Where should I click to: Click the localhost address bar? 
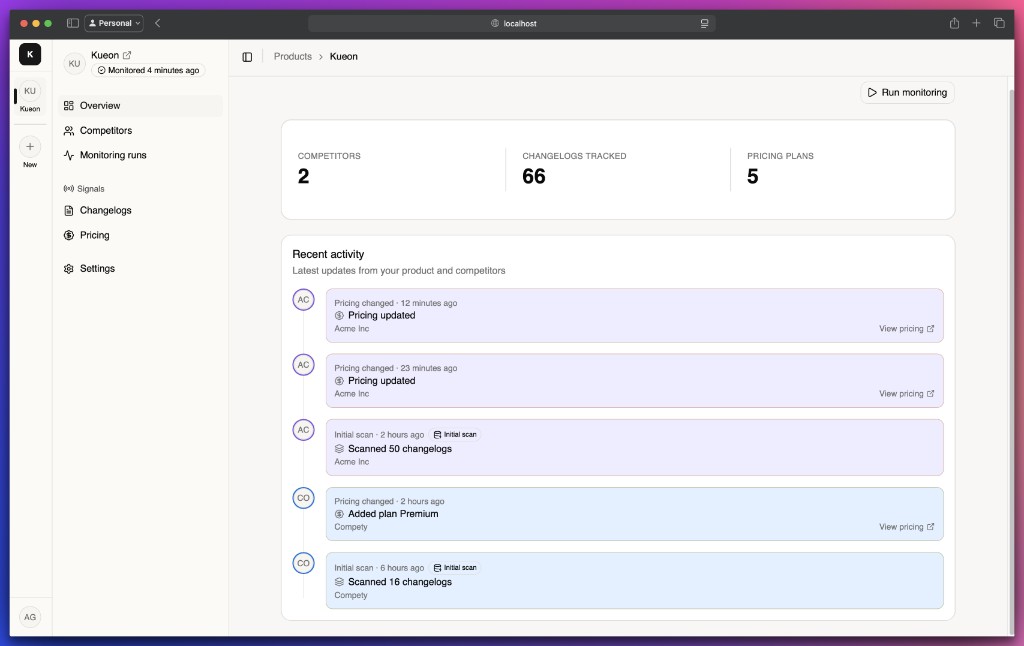512,24
